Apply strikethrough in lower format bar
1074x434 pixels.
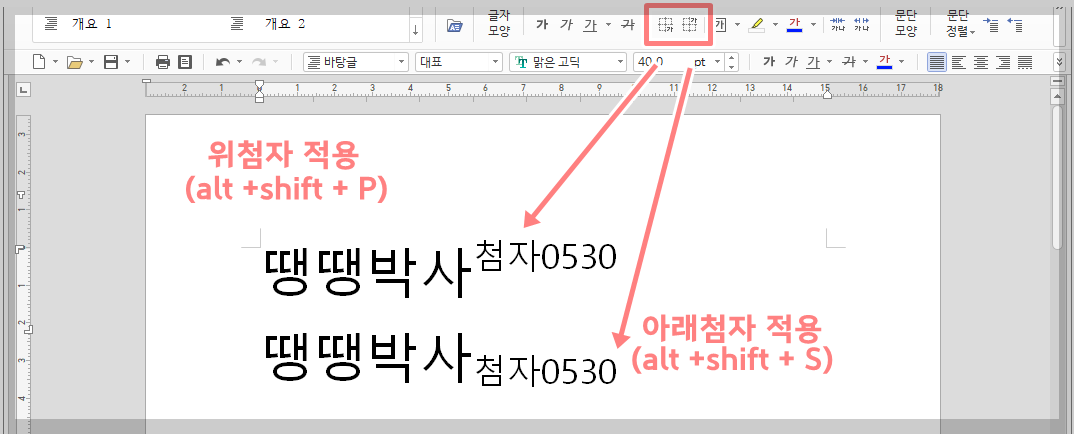coord(849,62)
